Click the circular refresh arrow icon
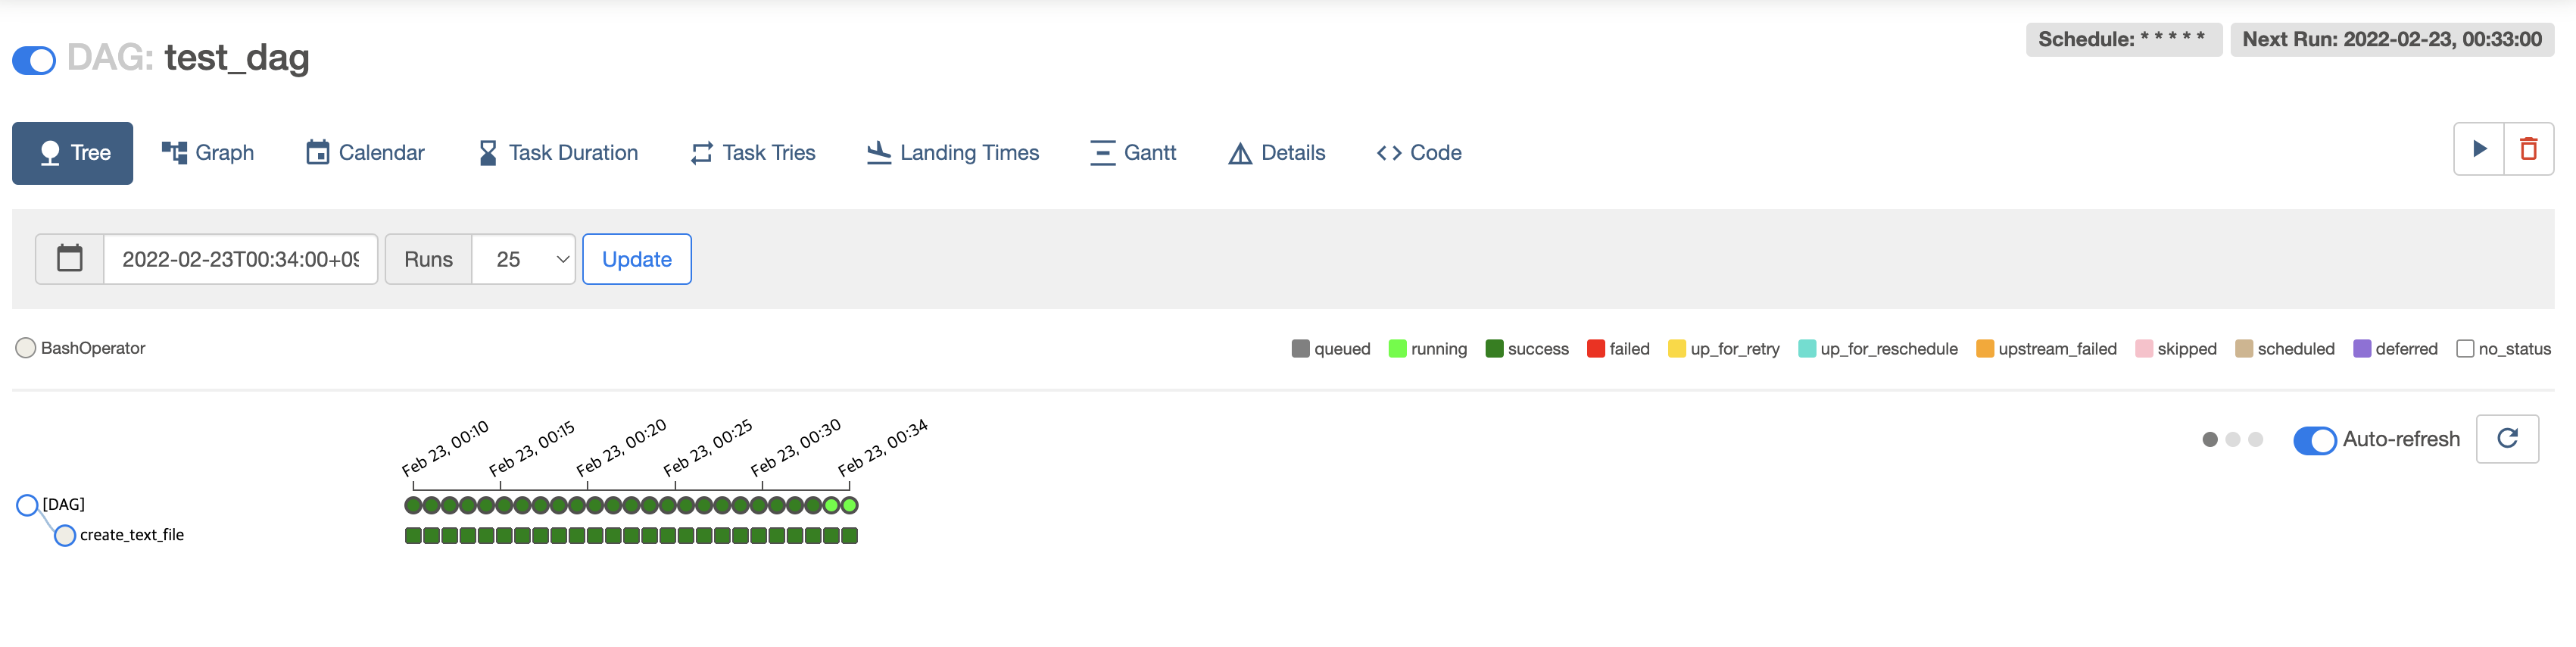 2506,438
